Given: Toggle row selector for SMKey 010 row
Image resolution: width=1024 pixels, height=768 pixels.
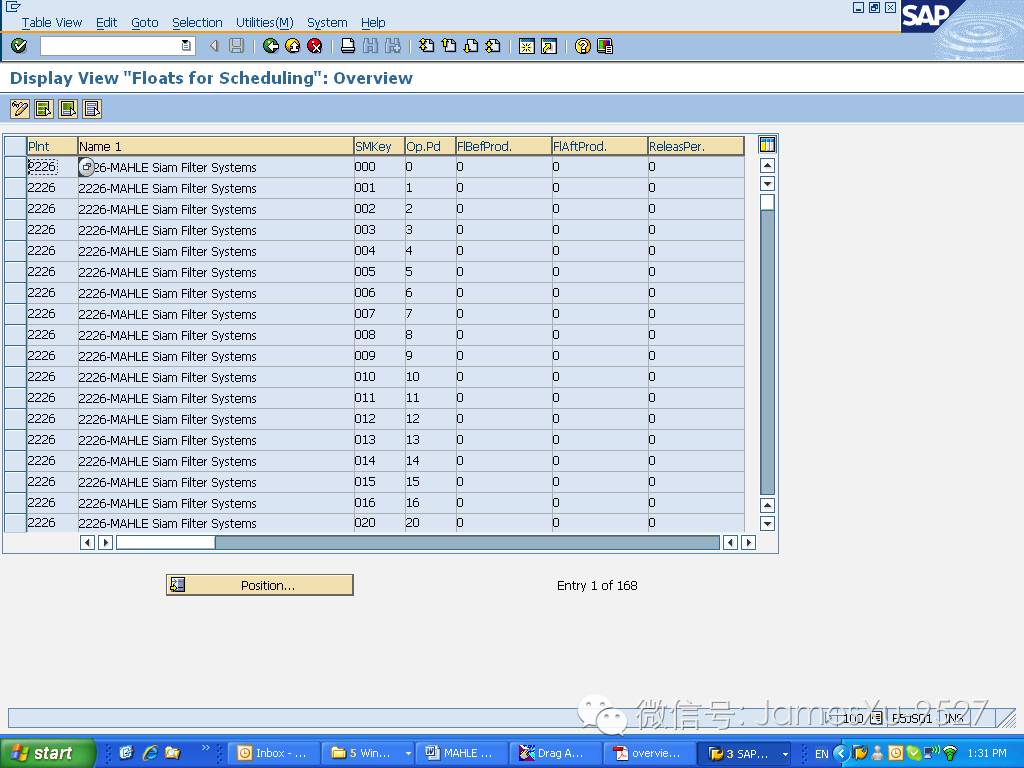Looking at the screenshot, I should [x=15, y=377].
